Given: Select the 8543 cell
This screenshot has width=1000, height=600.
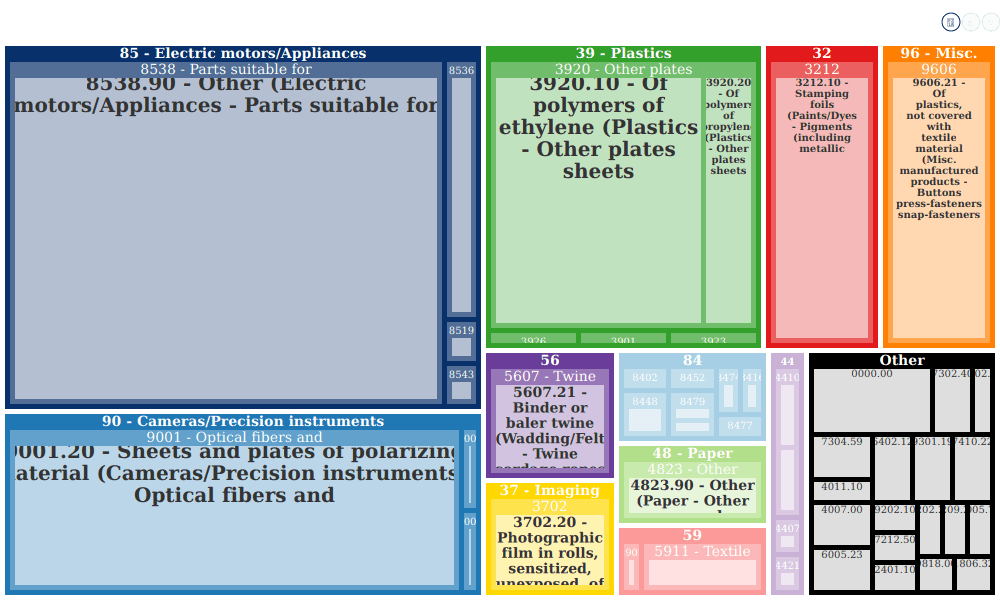Looking at the screenshot, I should point(461,384).
